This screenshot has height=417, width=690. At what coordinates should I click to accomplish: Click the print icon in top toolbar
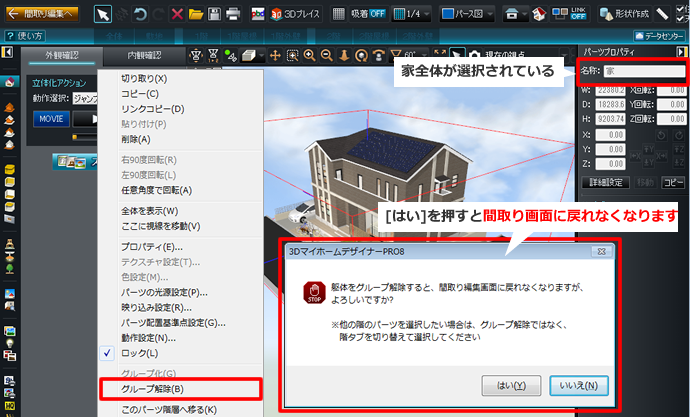232,14
